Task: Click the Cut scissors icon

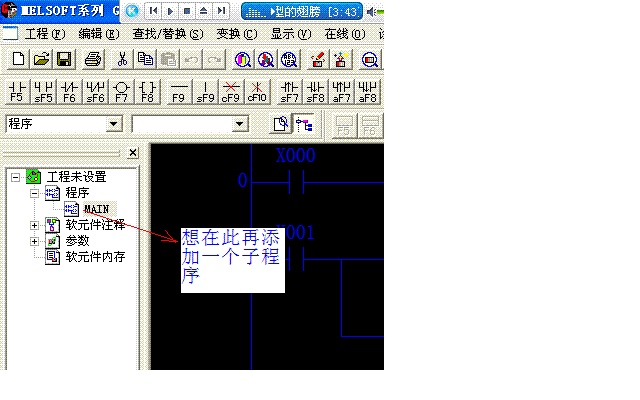Action: click(122, 60)
